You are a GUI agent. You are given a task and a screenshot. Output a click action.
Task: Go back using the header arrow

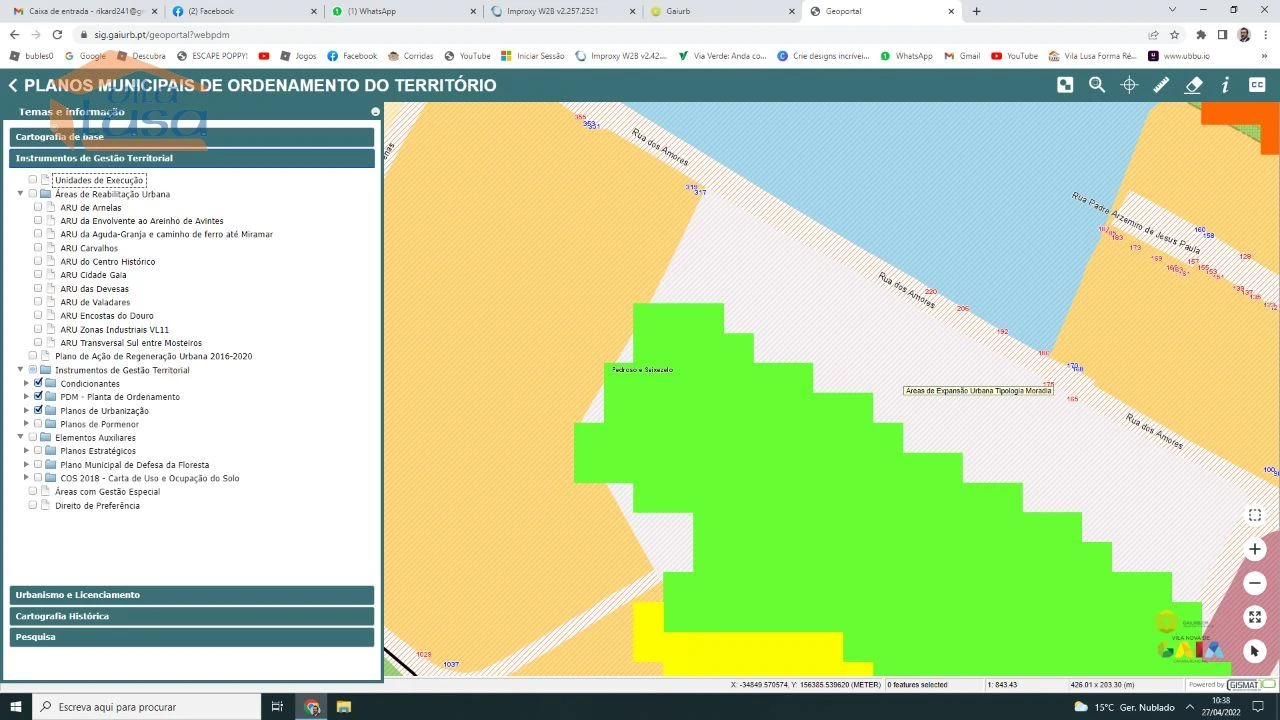(x=13, y=86)
